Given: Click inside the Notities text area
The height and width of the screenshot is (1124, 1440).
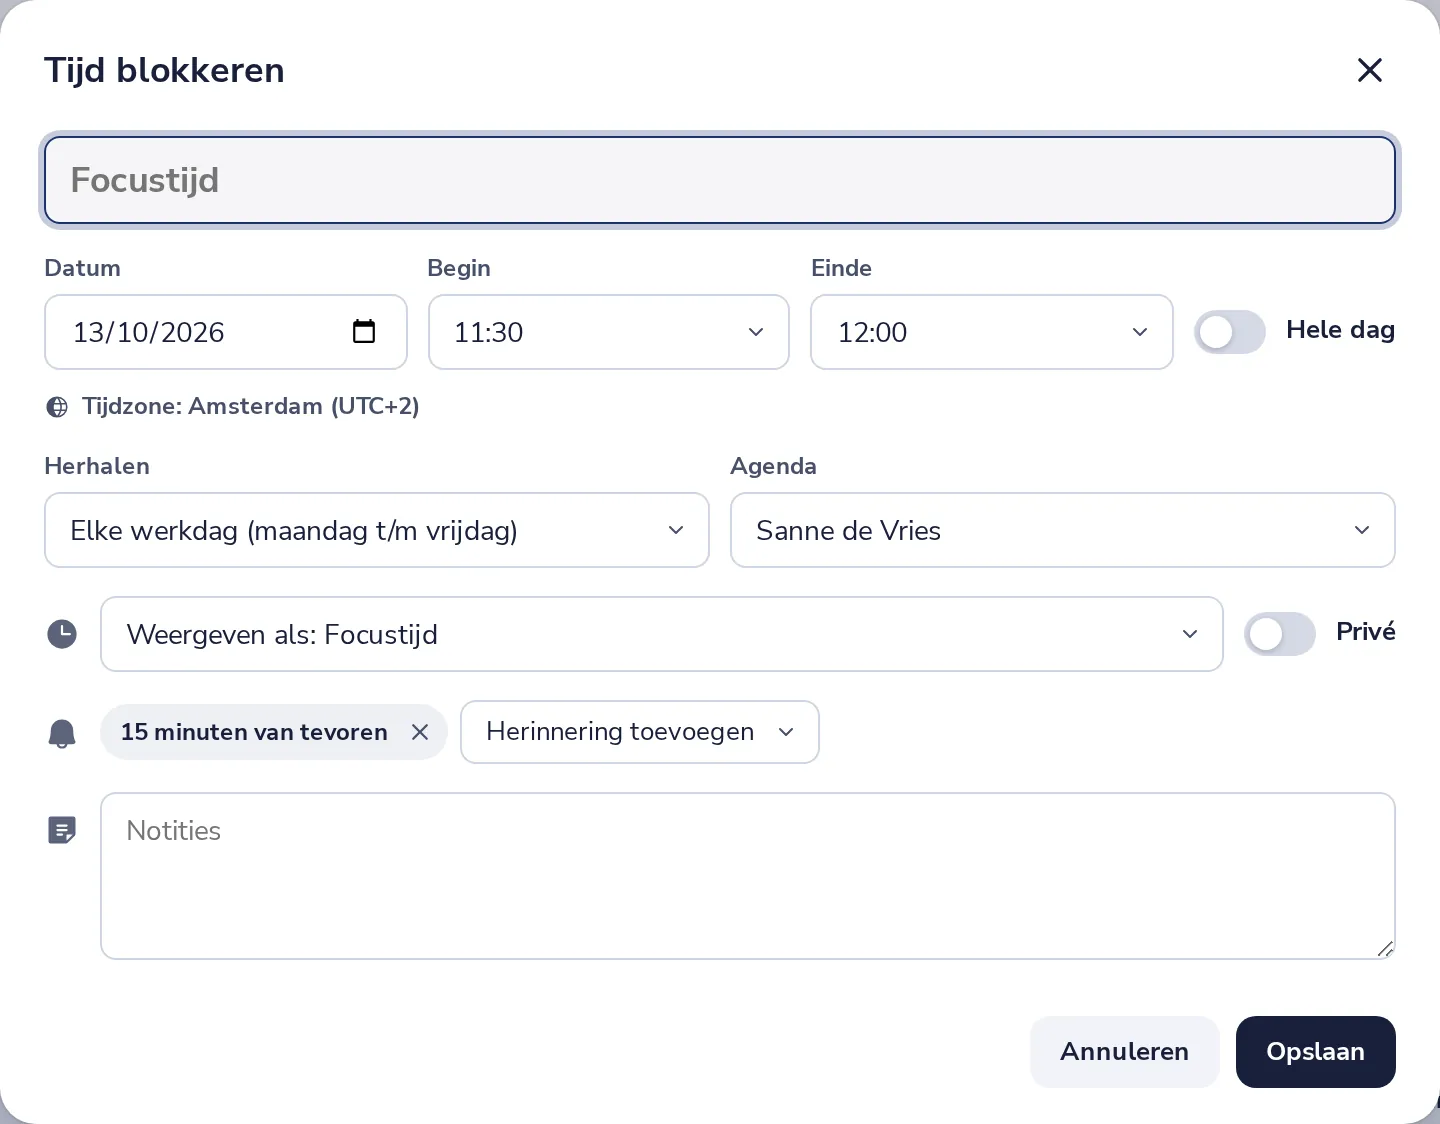Looking at the screenshot, I should [748, 876].
